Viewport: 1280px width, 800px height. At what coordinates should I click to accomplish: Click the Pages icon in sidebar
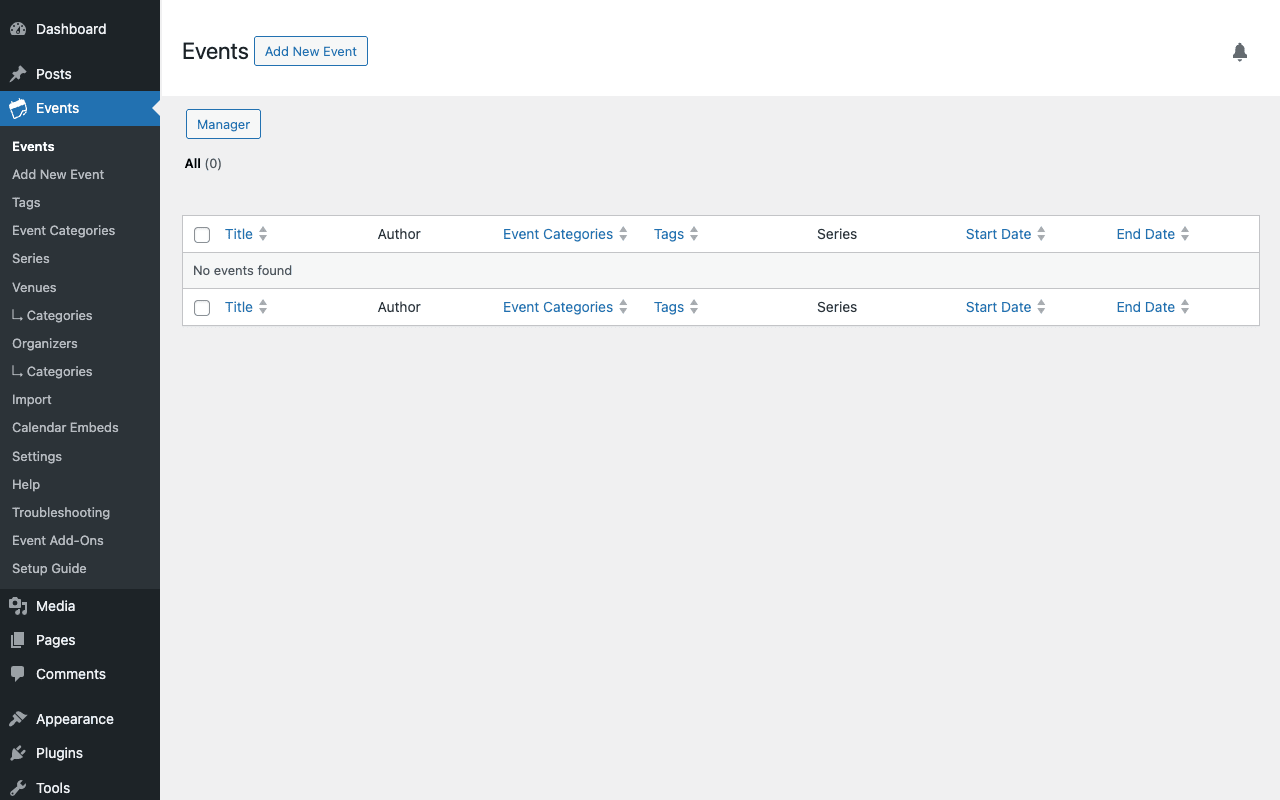[18, 640]
